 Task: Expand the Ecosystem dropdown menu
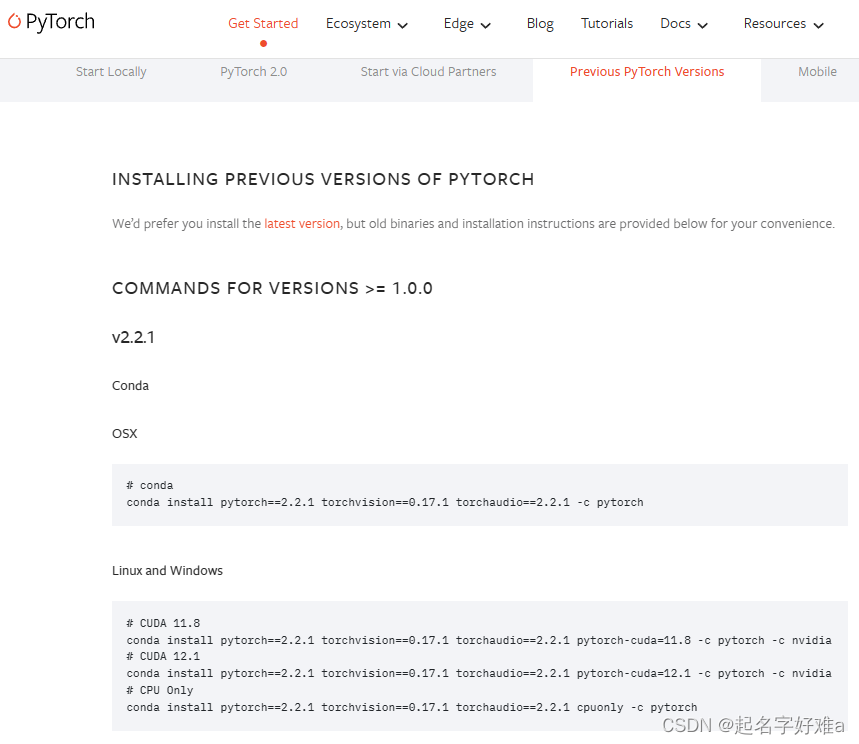(x=366, y=24)
